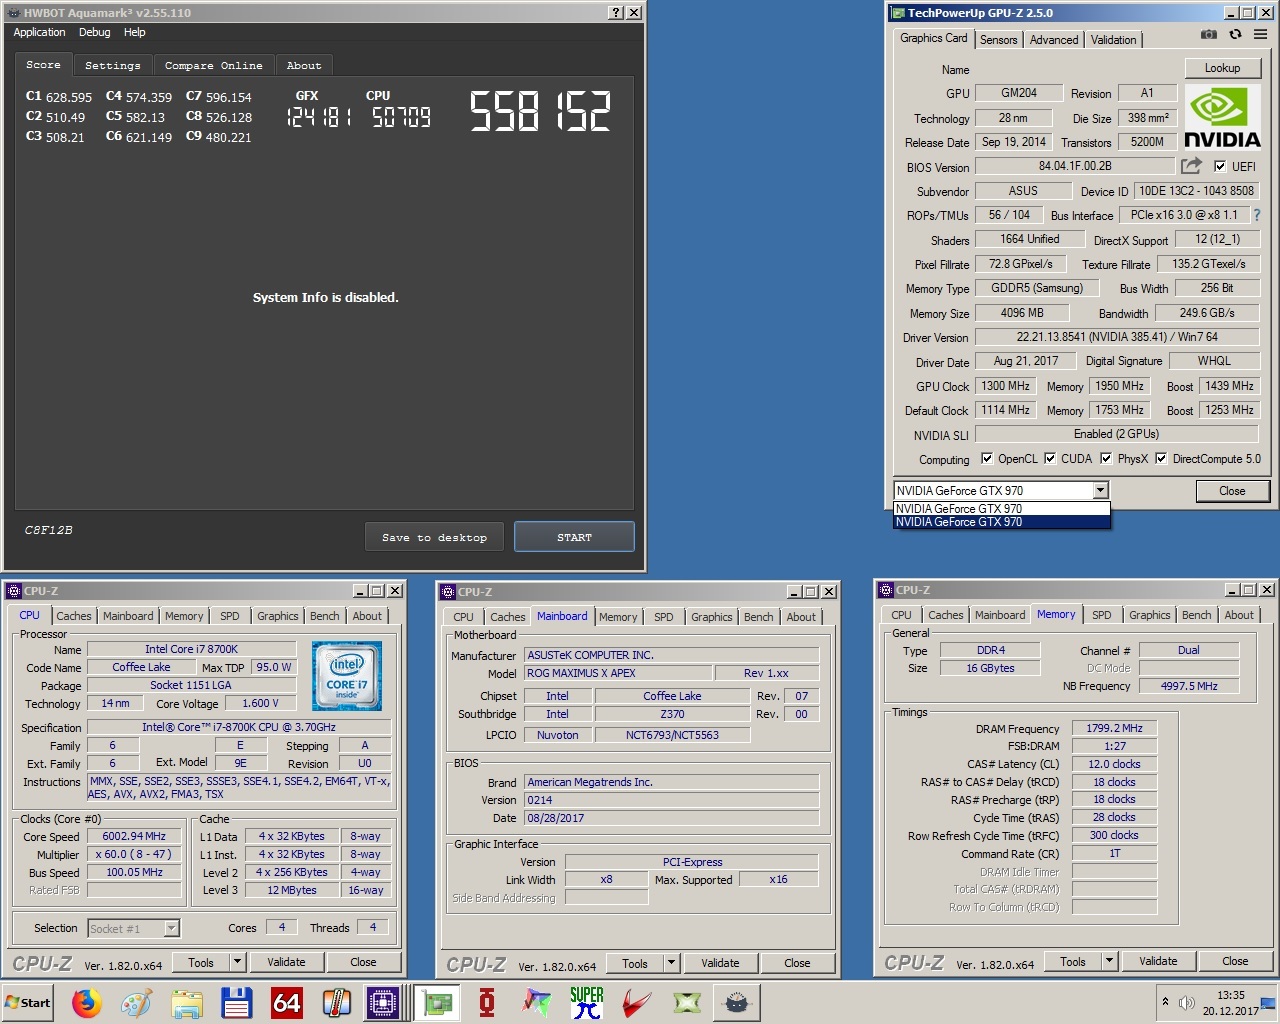Select the highlighted GTX 970 list entry
The width and height of the screenshot is (1280, 1024).
pyautogui.click(x=1001, y=522)
